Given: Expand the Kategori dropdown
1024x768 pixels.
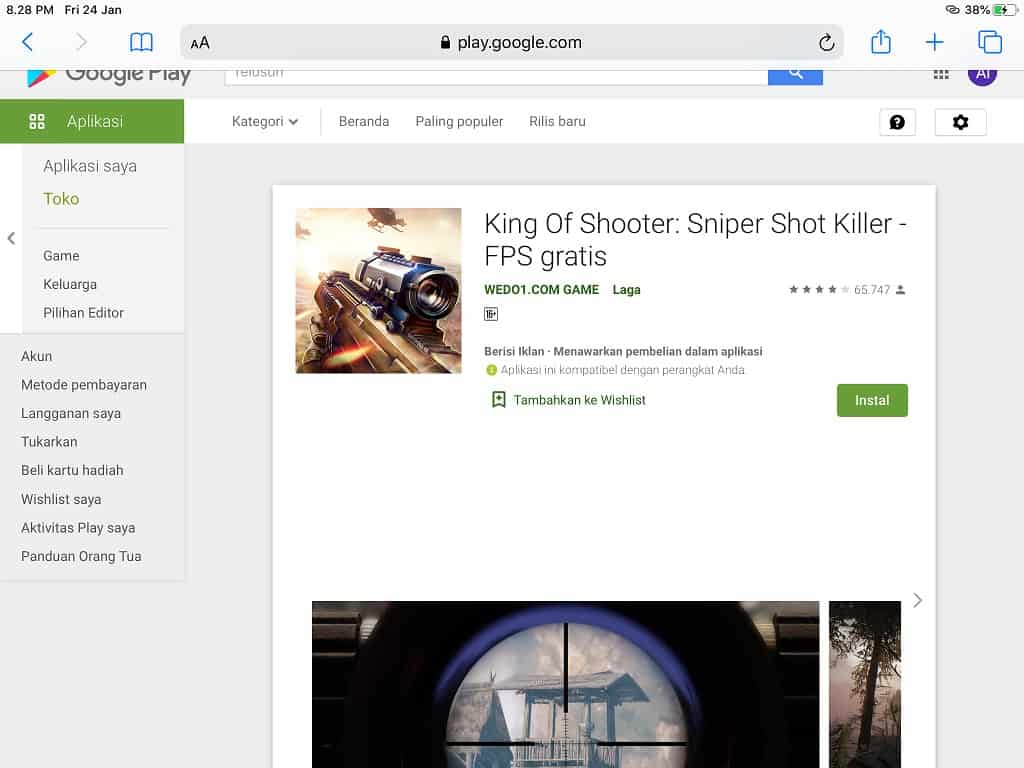Looking at the screenshot, I should coord(264,121).
